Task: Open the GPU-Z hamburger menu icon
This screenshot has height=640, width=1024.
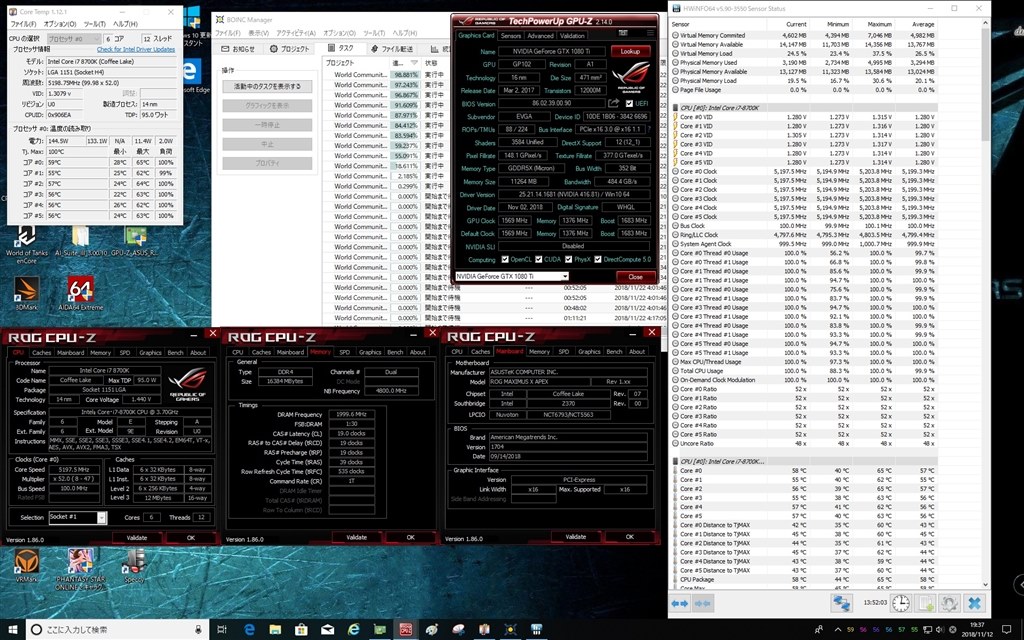Action: (x=650, y=33)
